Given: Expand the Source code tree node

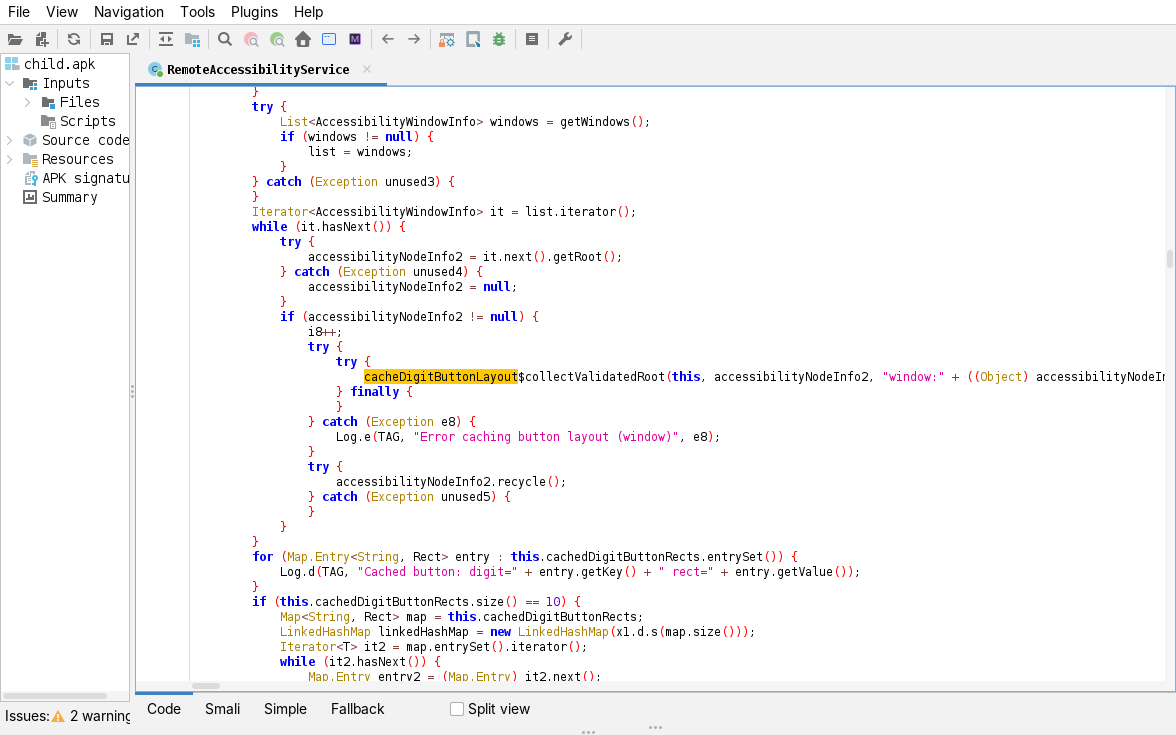Looking at the screenshot, I should point(10,140).
